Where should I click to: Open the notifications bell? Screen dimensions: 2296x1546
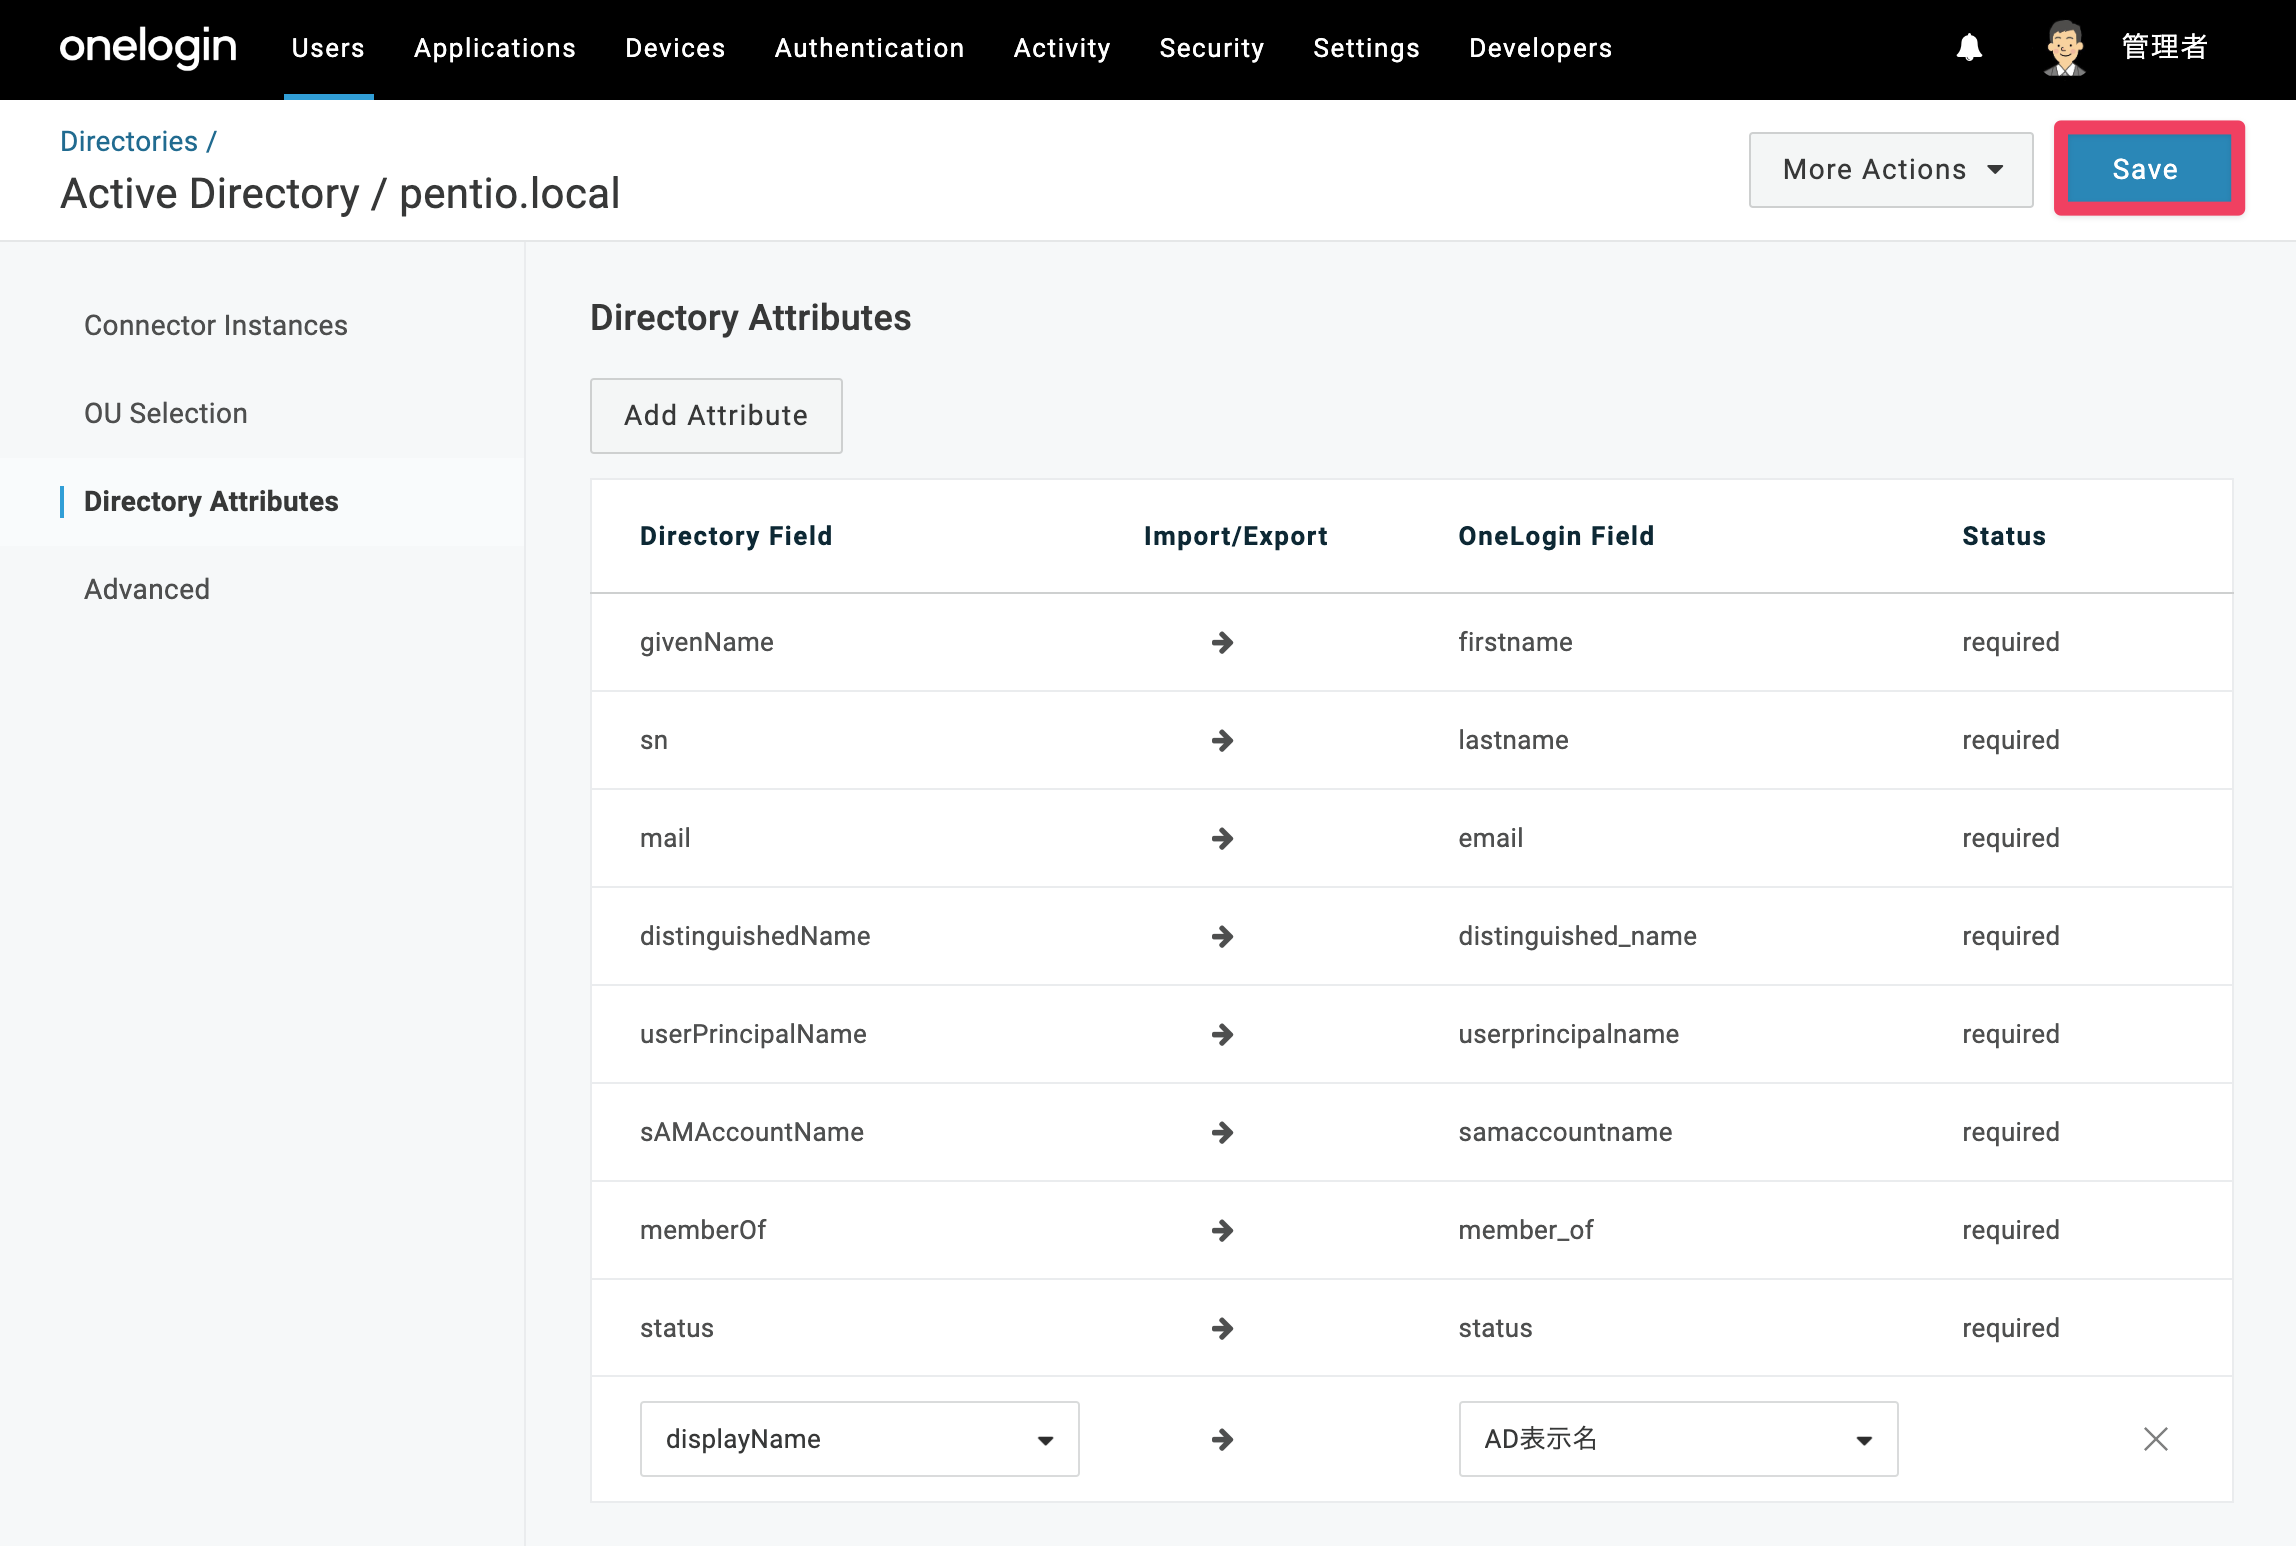coord(1969,47)
